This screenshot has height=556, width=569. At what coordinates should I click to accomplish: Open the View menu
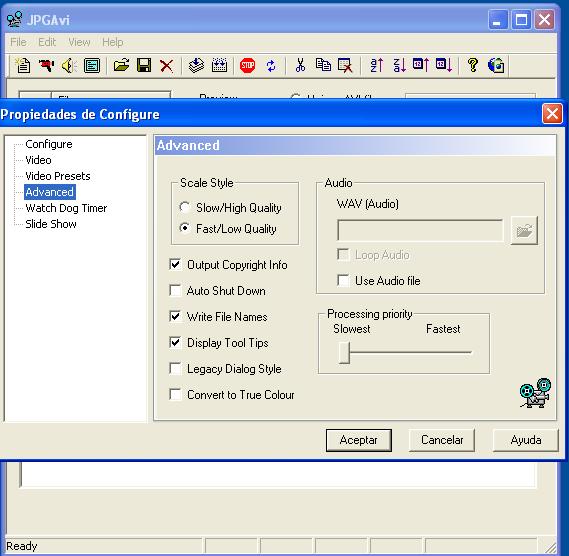coord(79,42)
